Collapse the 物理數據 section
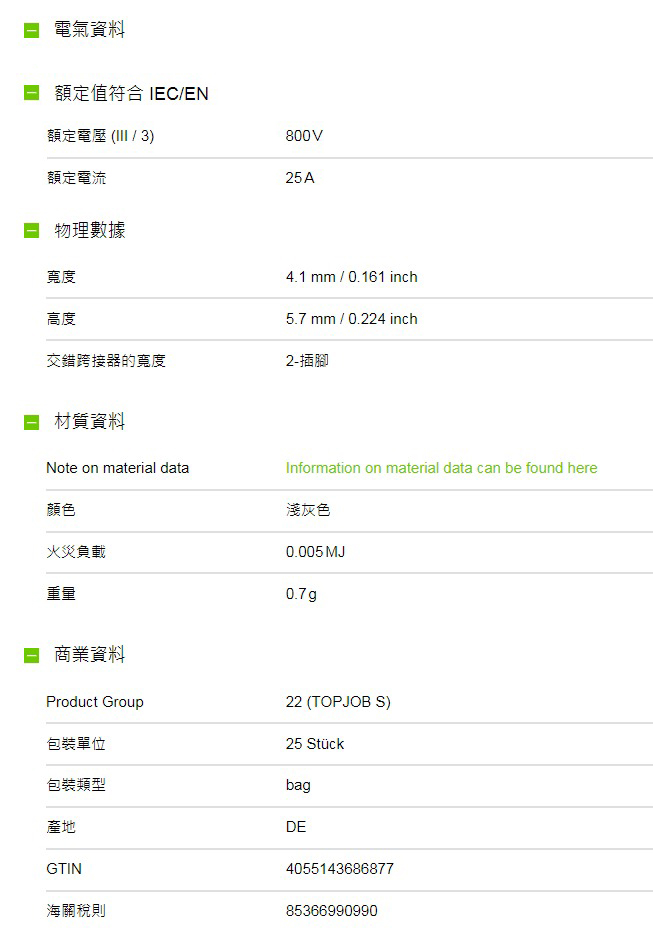653x944 pixels. (31, 230)
